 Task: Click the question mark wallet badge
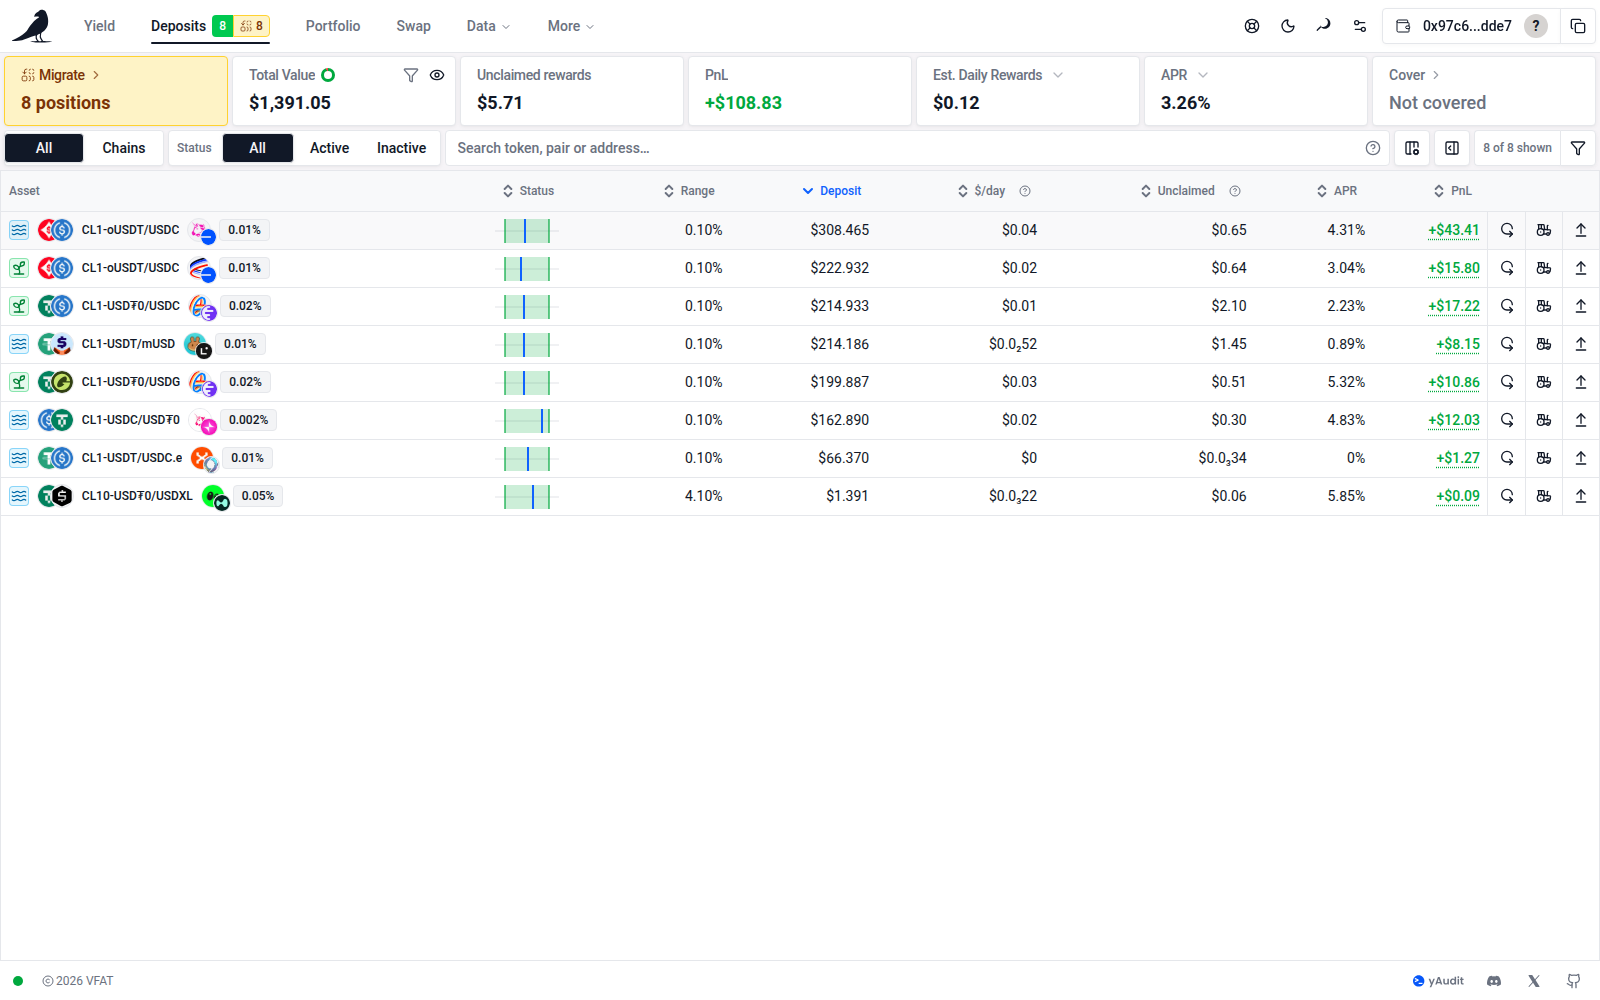coord(1536,26)
